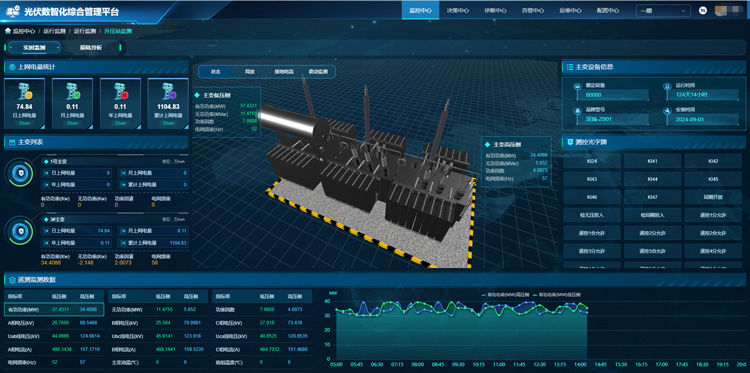Select the tower icon with value 1104.83

(168, 91)
